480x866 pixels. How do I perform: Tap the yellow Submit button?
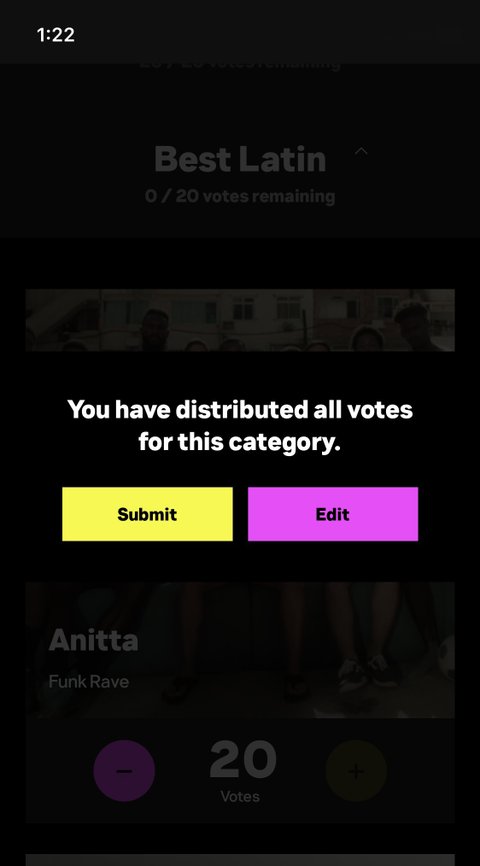tap(147, 514)
